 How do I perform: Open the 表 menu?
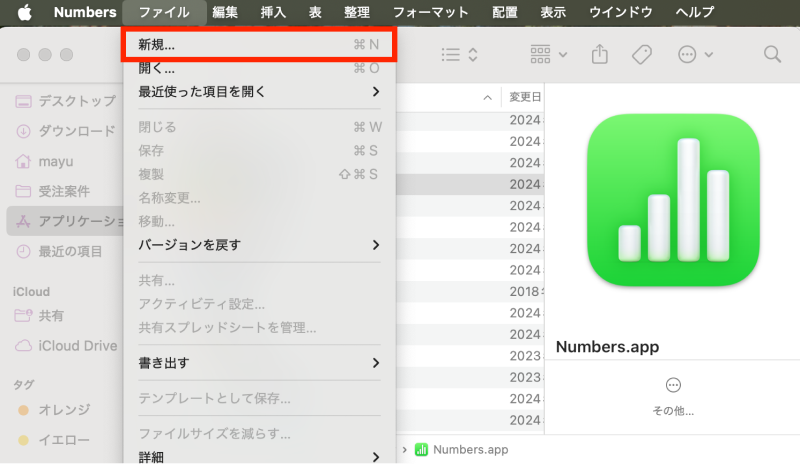point(315,12)
